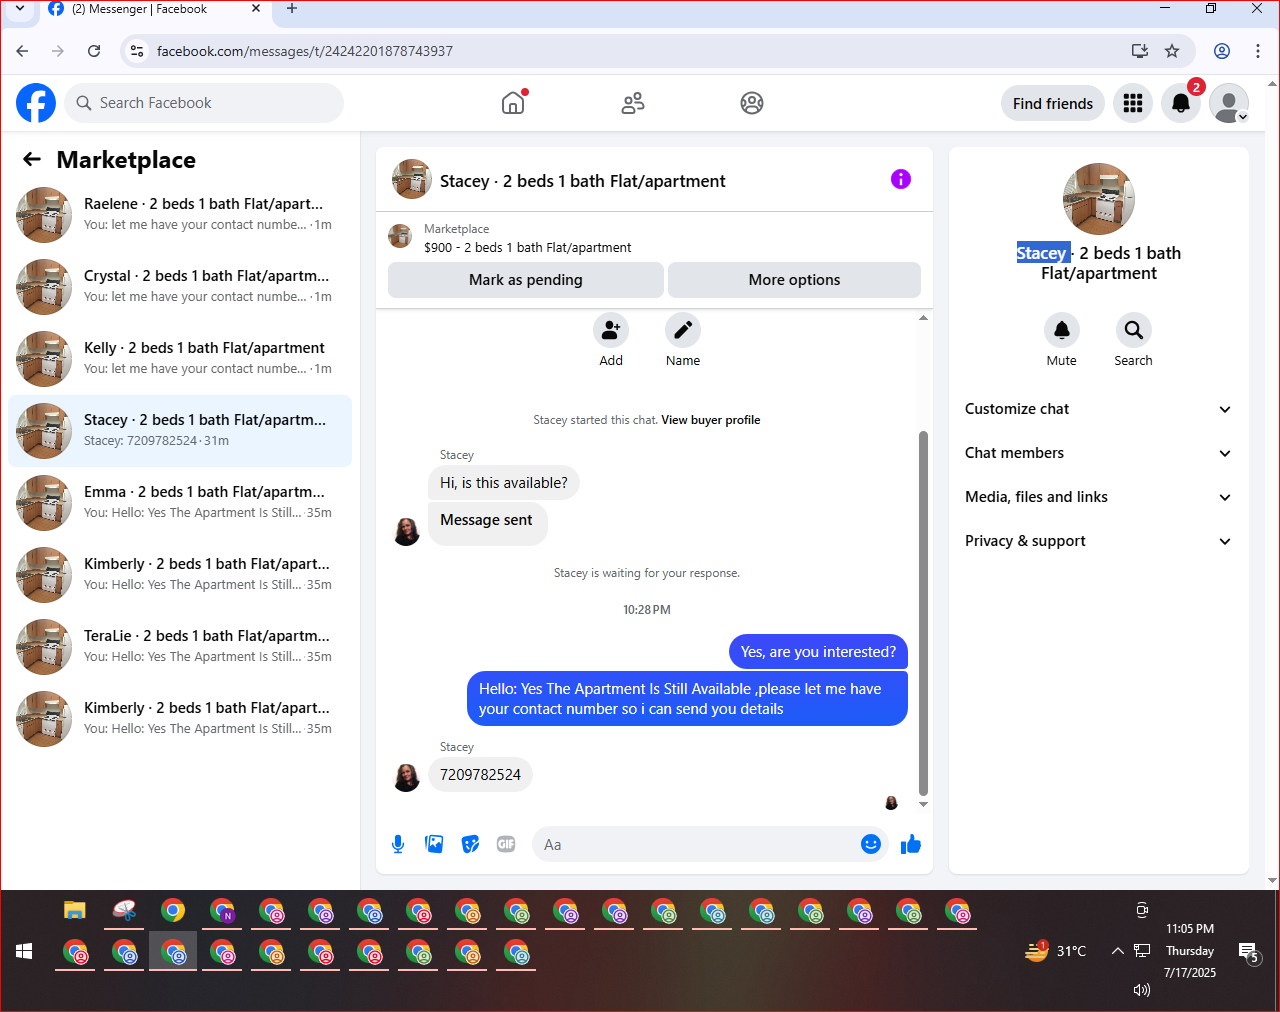The width and height of the screenshot is (1280, 1012).
Task: Record a voice clip with the microphone
Action: [x=398, y=844]
